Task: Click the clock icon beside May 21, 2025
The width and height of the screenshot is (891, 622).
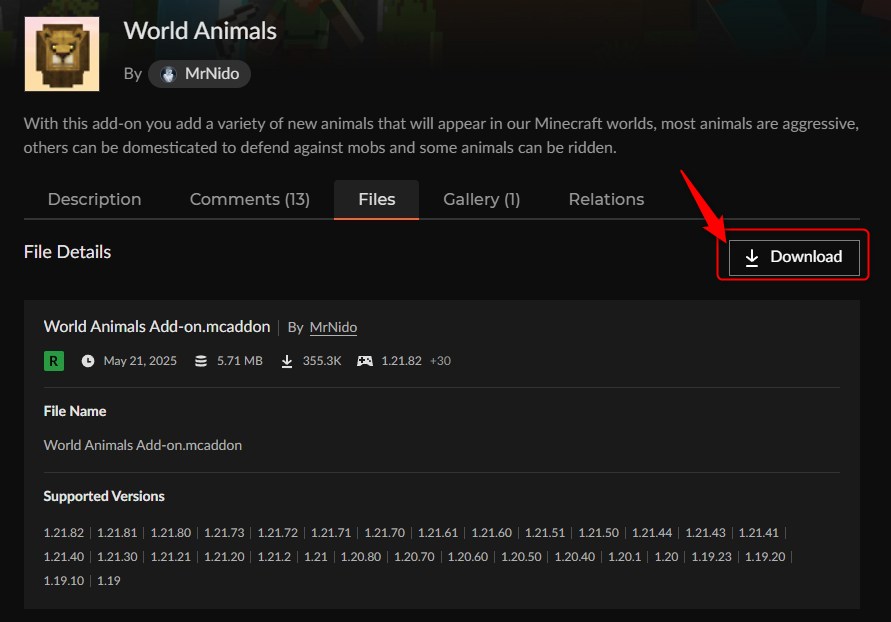Action: pos(88,361)
